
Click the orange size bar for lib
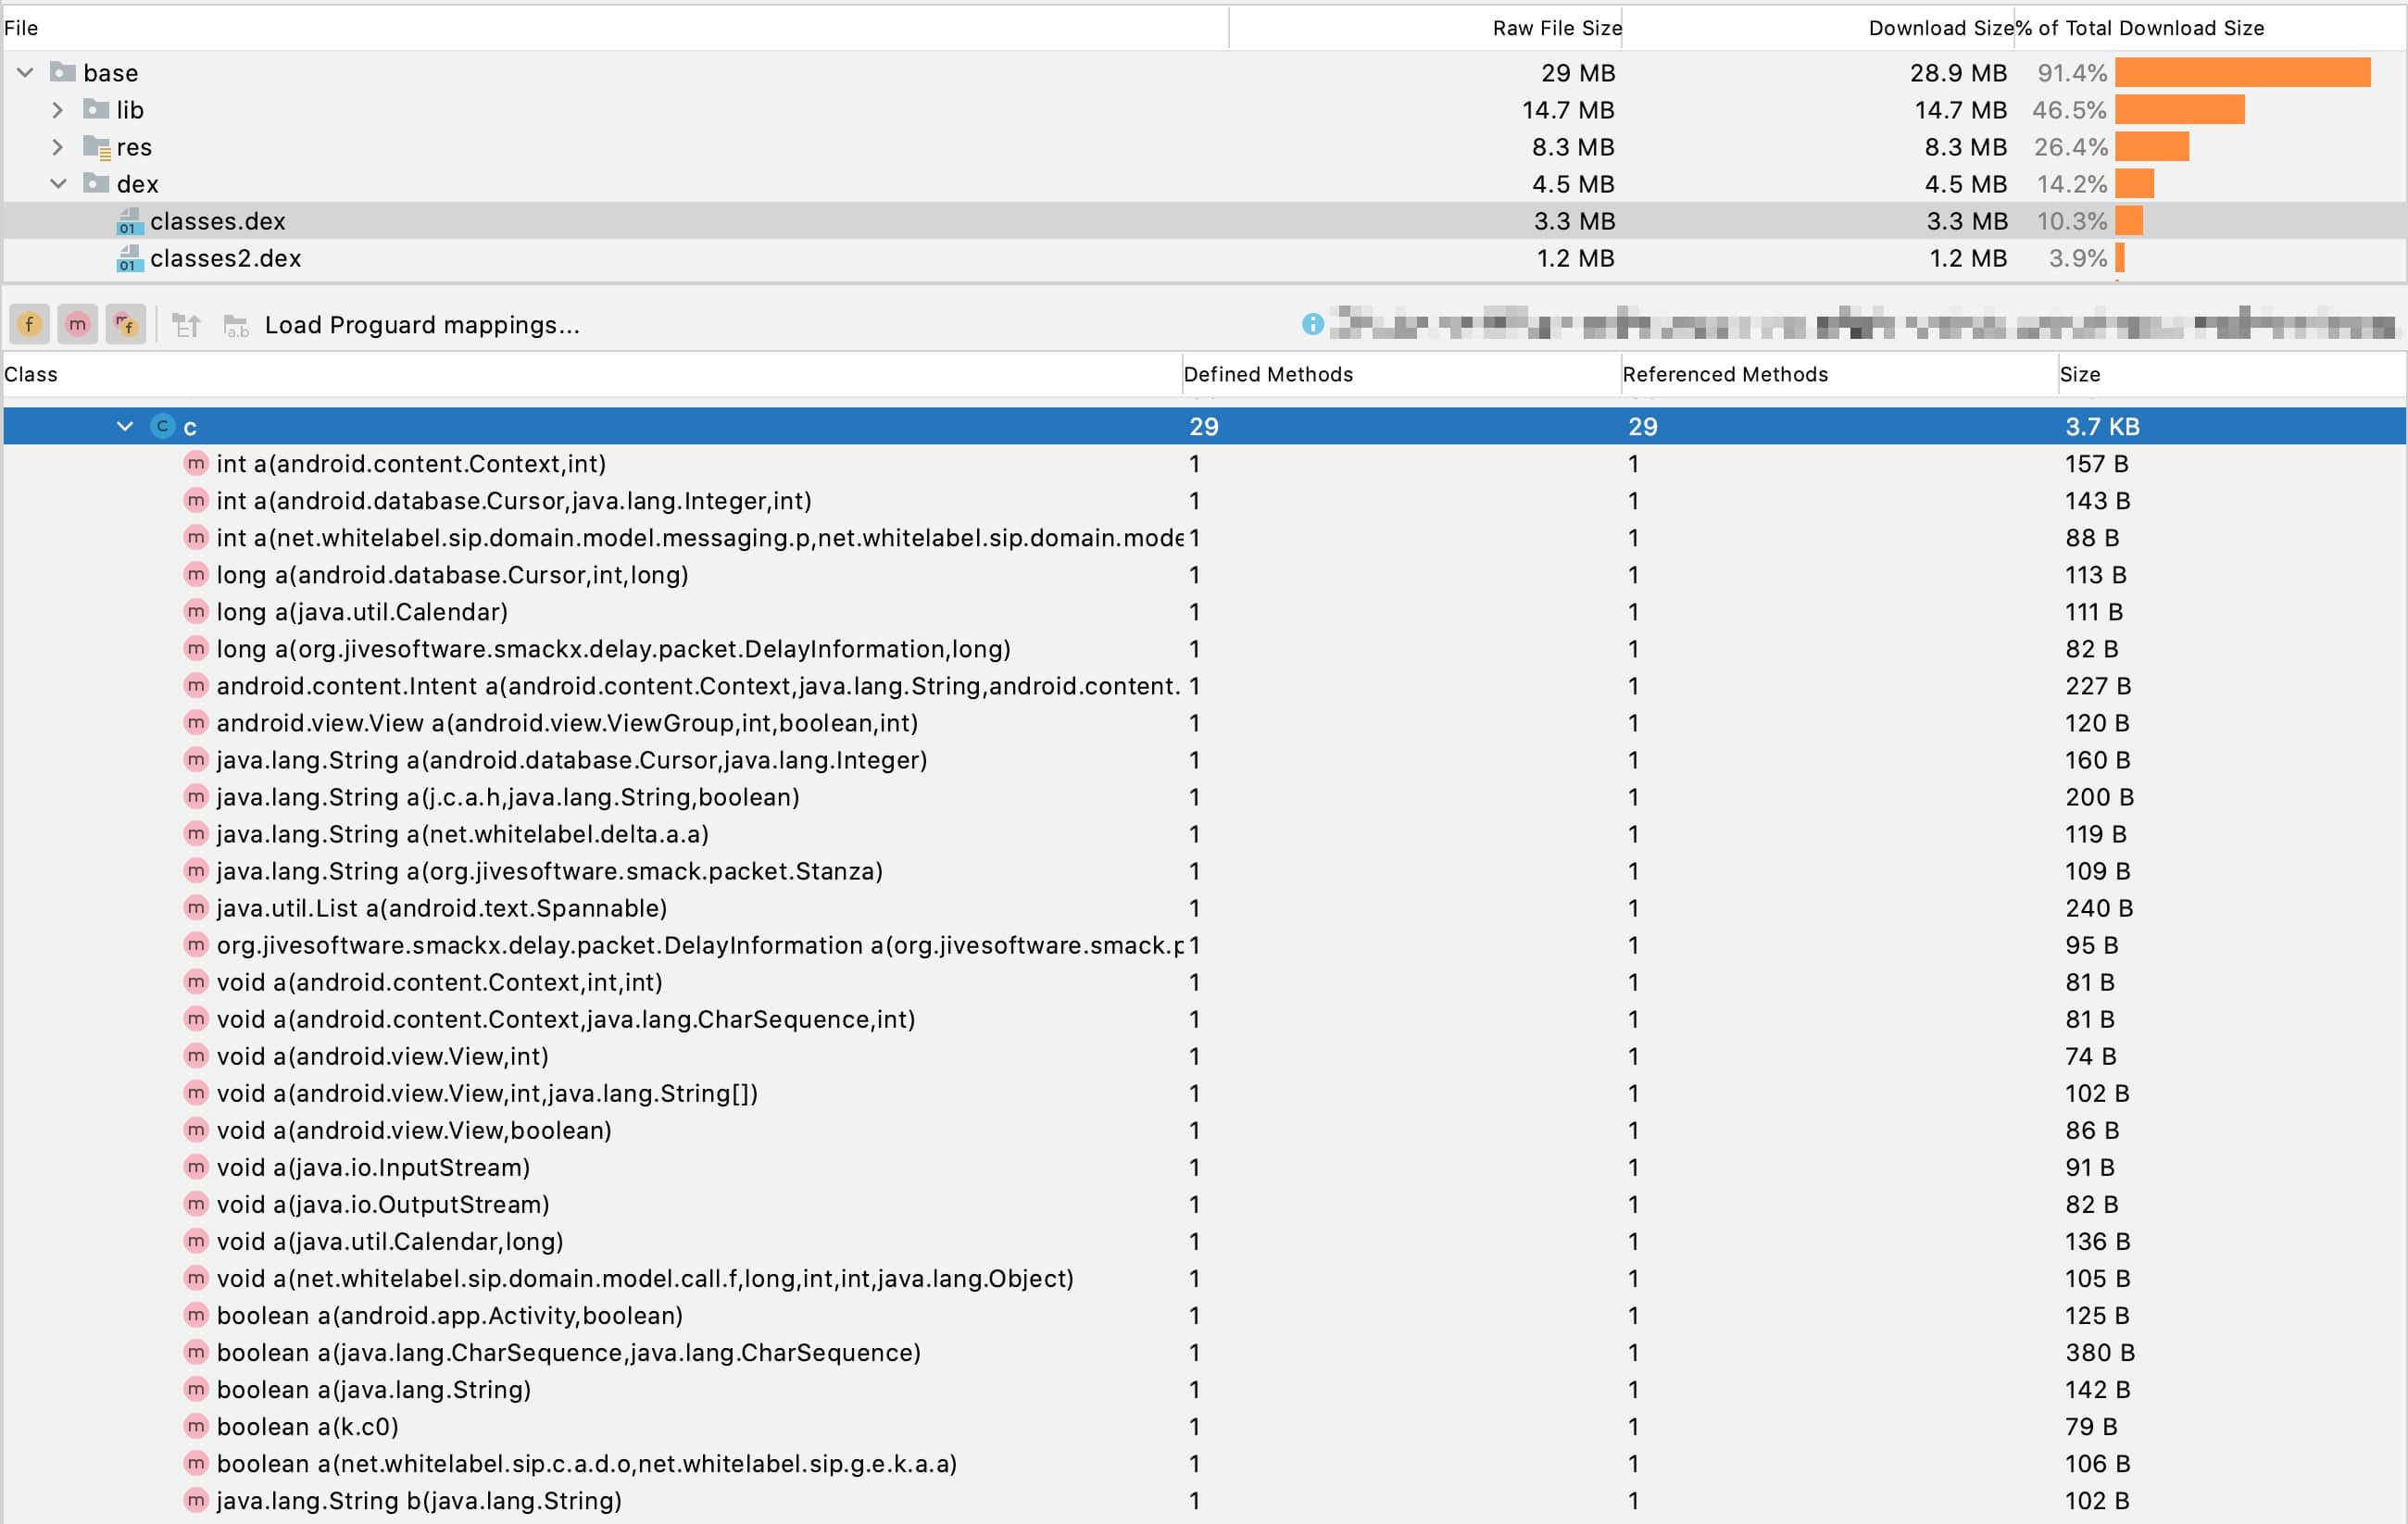[x=2178, y=109]
